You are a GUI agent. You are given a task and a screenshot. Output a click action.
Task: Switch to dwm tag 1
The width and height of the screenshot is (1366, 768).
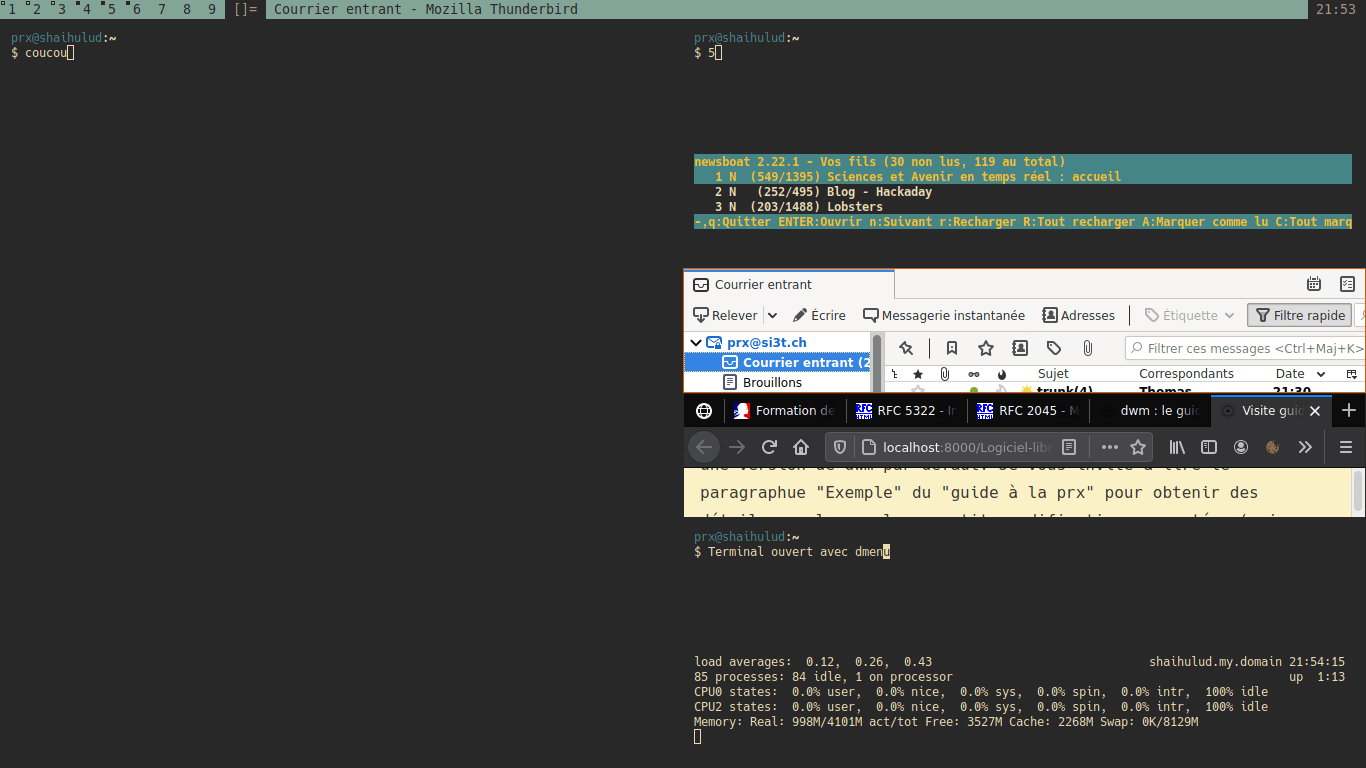(10, 9)
